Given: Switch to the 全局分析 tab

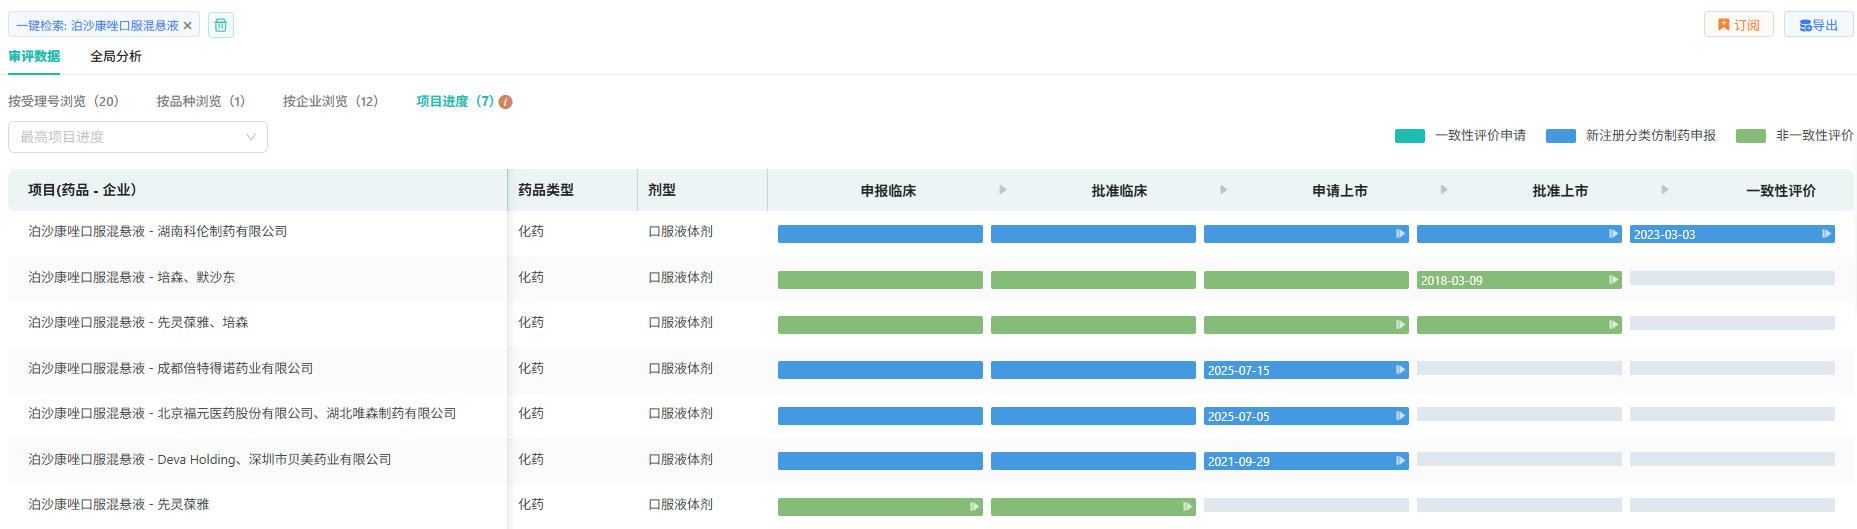Looking at the screenshot, I should (116, 56).
